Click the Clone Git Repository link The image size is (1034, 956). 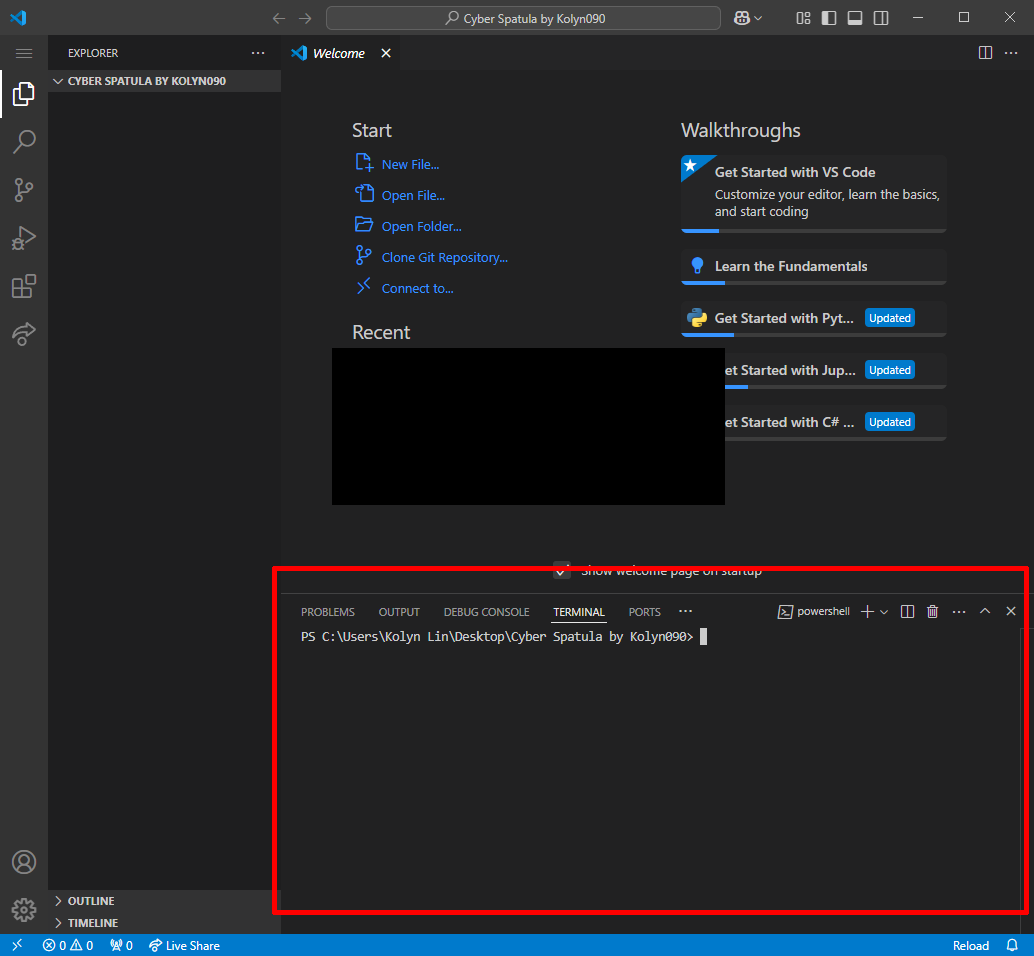[444, 257]
